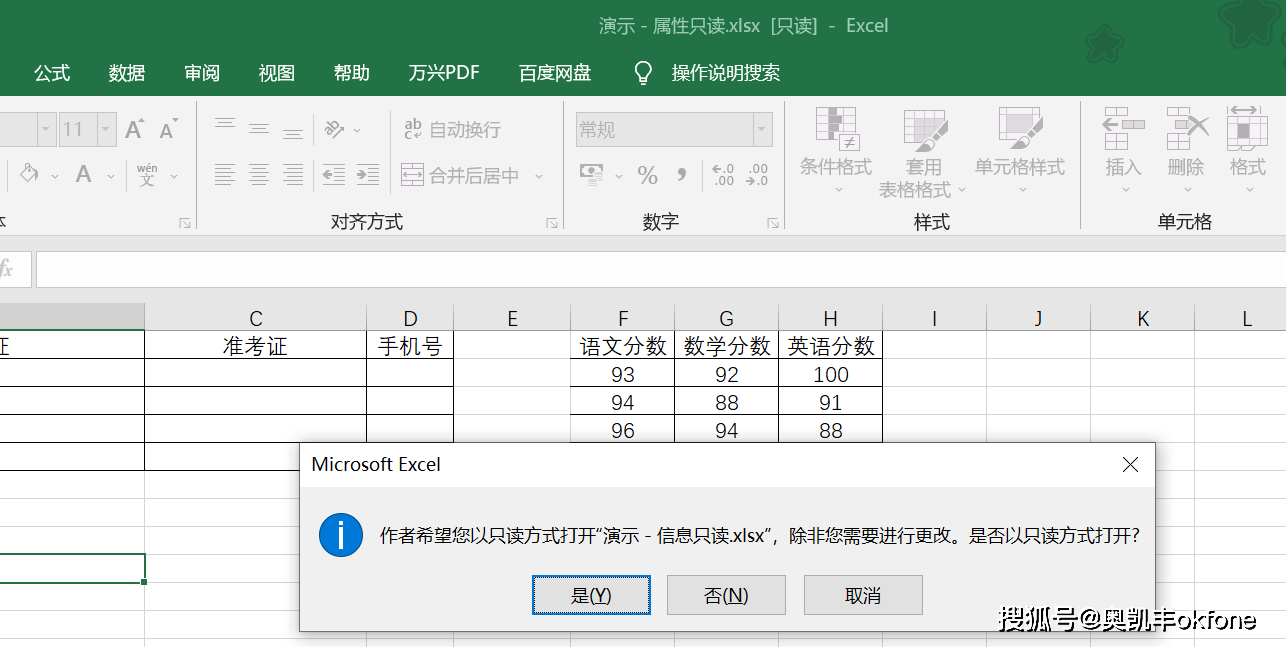The height and width of the screenshot is (647, 1286).
Task: Open 对齐方式 group dialog launcher
Action: (x=552, y=223)
